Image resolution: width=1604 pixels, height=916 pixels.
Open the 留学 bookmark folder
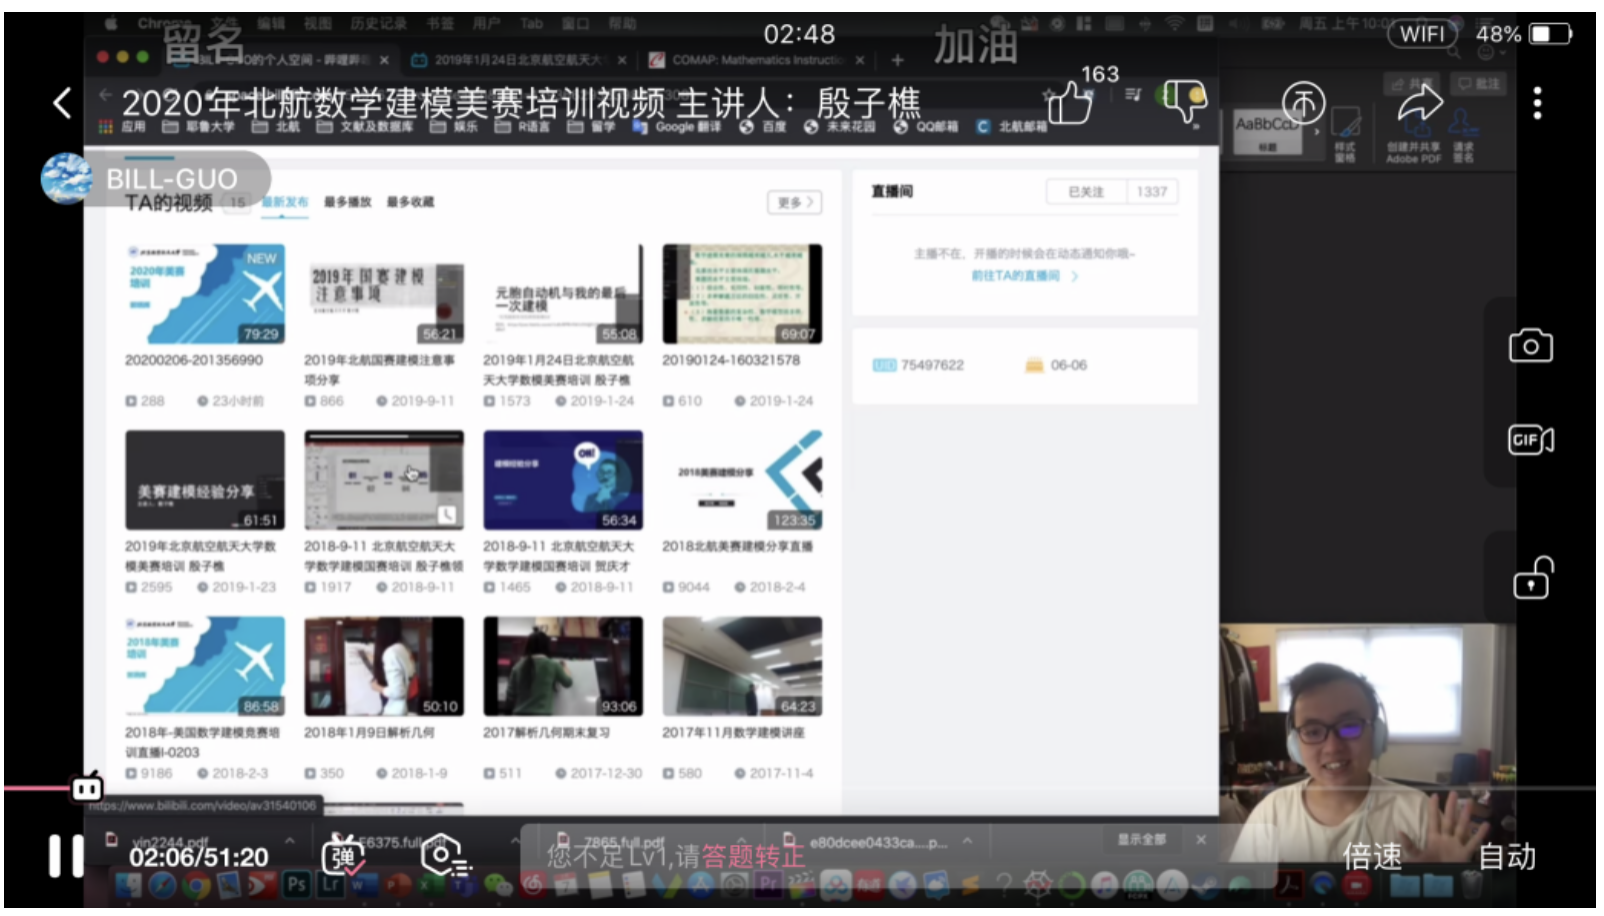pos(591,127)
